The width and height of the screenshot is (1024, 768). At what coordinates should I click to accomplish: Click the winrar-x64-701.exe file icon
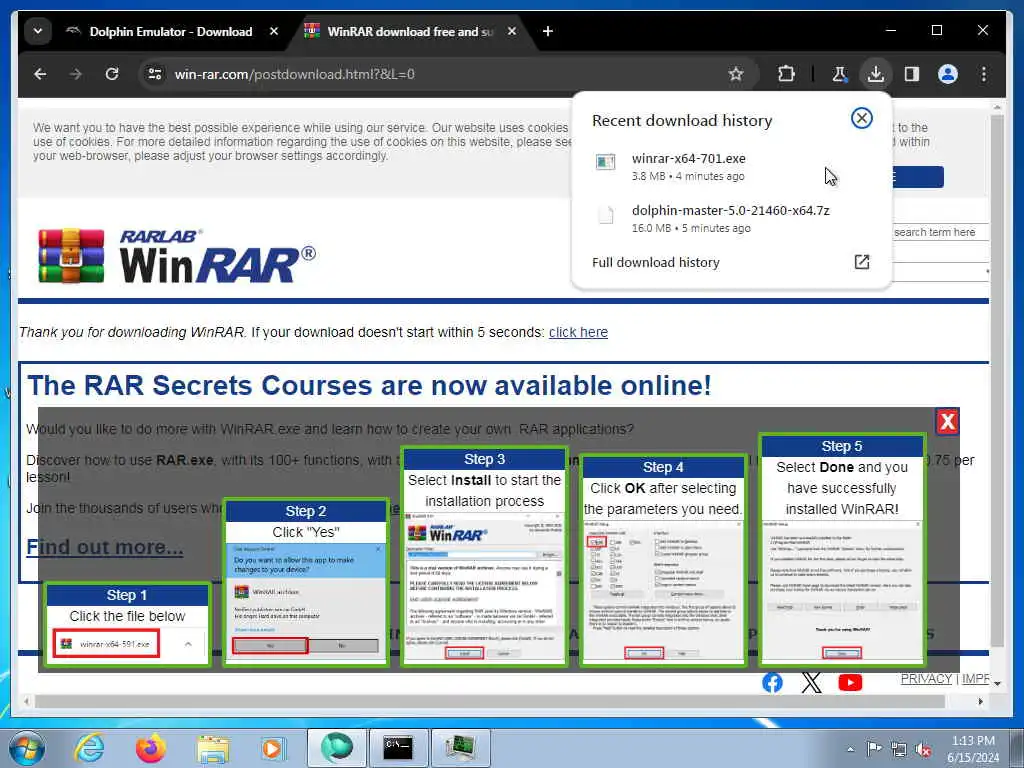pyautogui.click(x=605, y=161)
